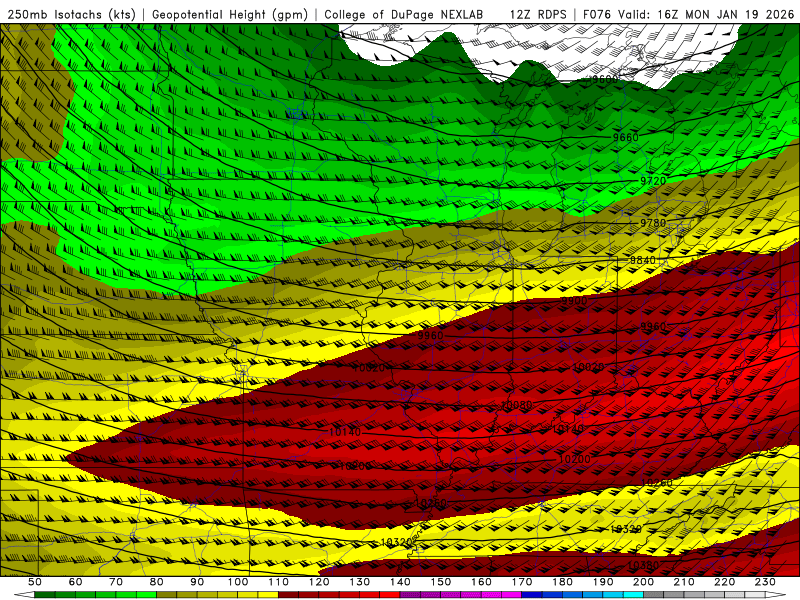This screenshot has width=800, height=600.
Task: Click the bright yellow swatch just before 110
Action: (x=268, y=595)
